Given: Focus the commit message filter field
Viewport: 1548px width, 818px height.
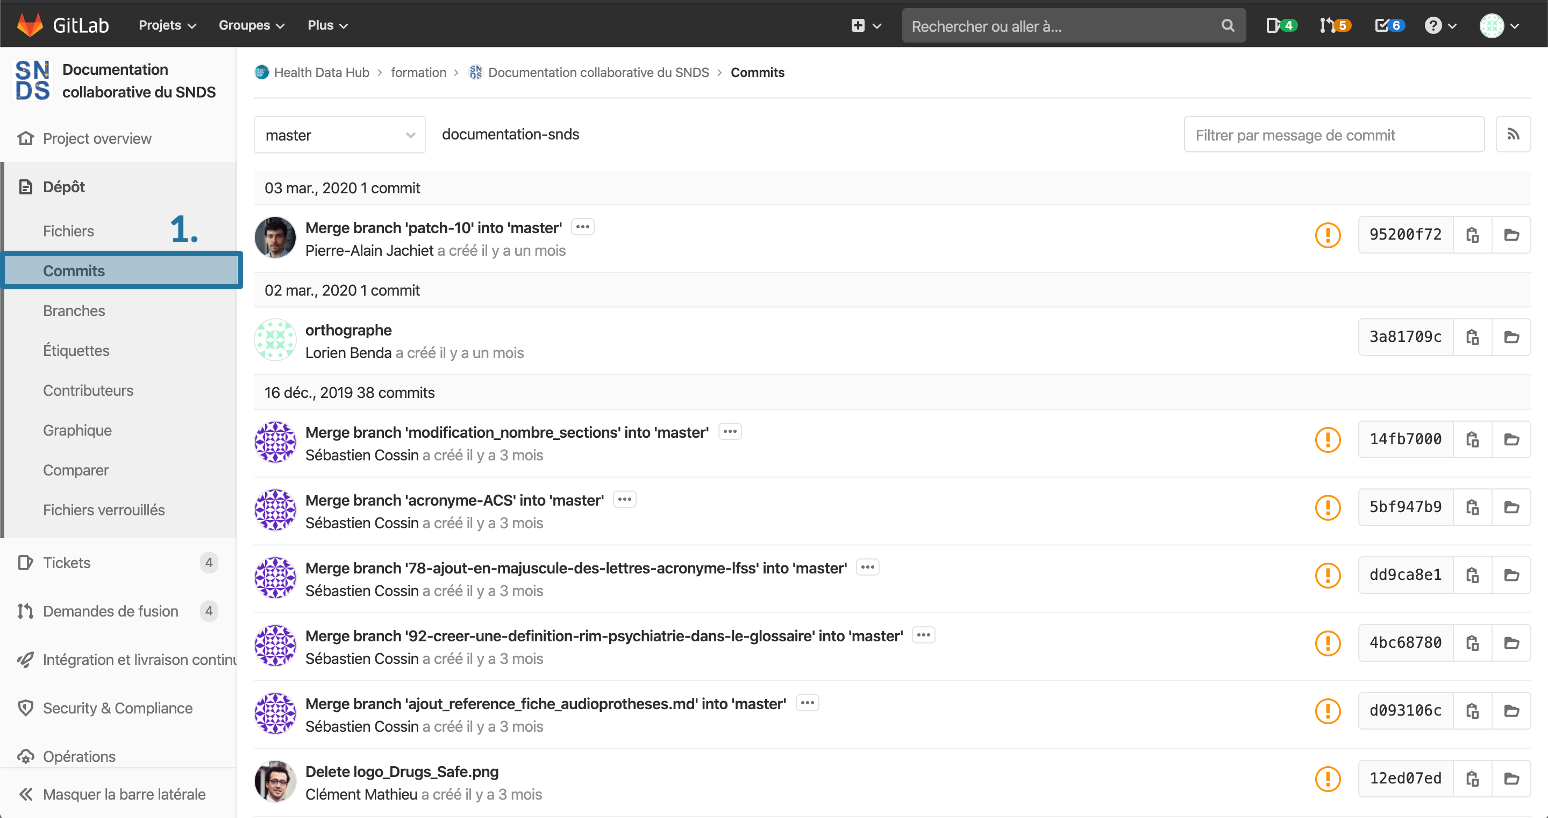Looking at the screenshot, I should coord(1333,135).
